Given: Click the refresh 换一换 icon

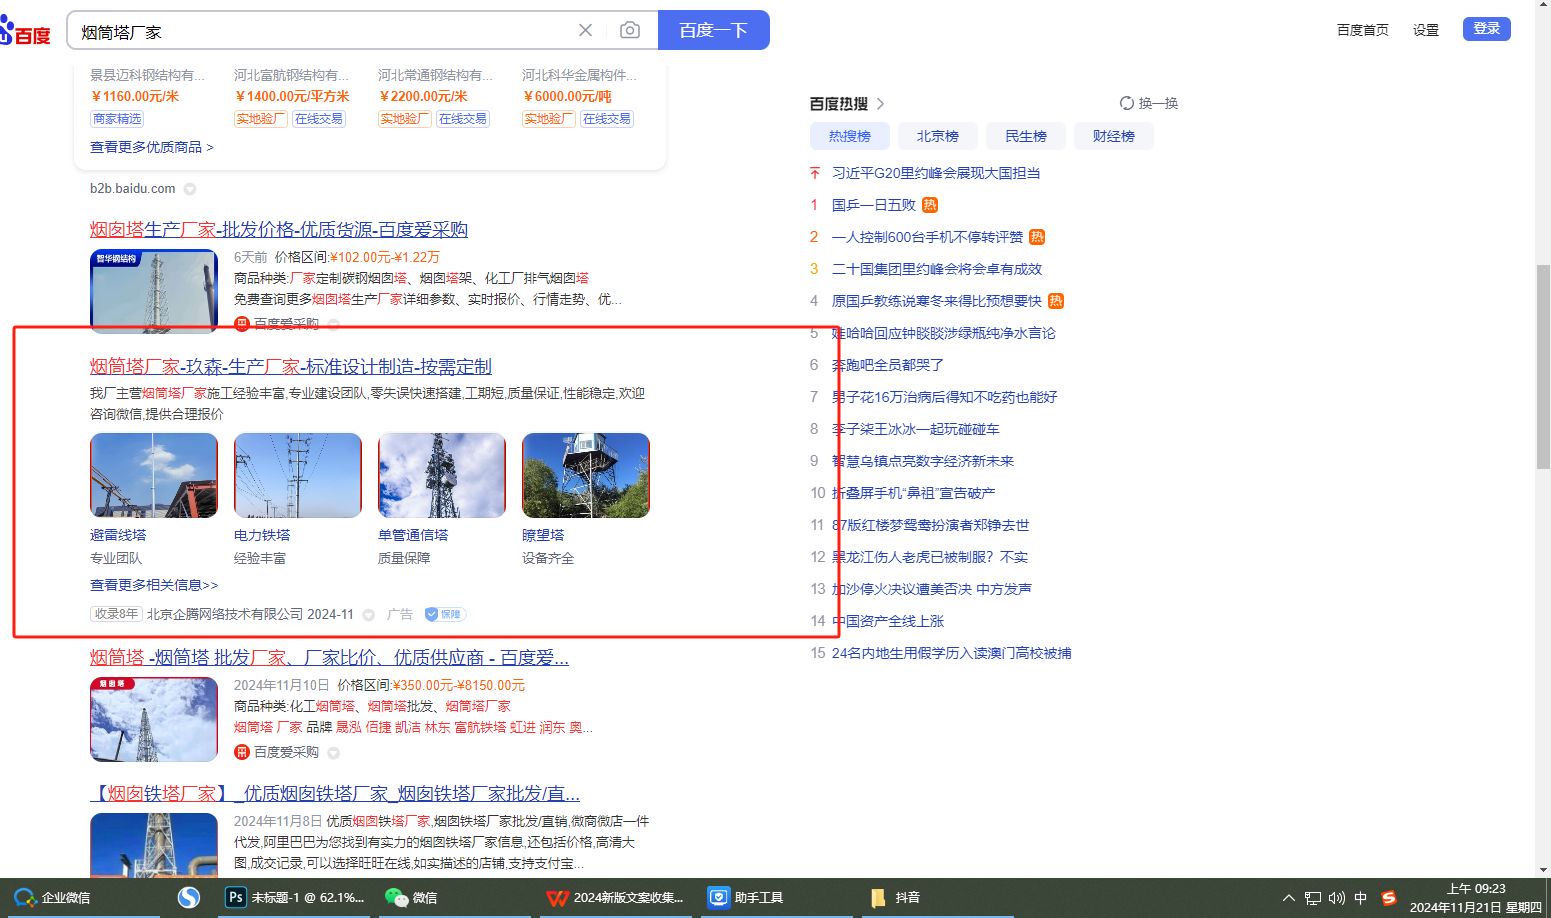Looking at the screenshot, I should (x=1127, y=103).
